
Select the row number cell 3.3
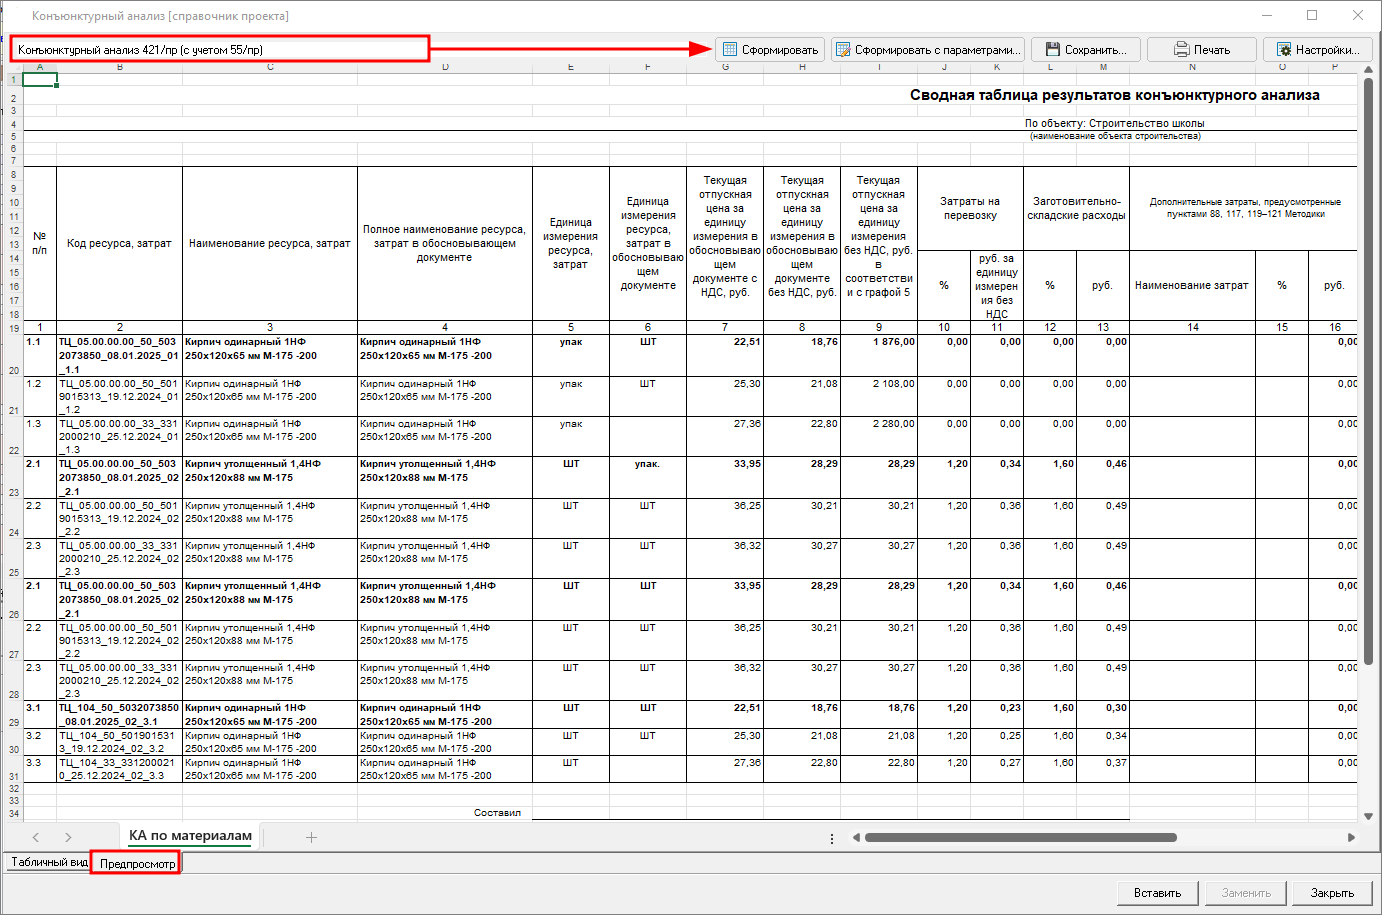pyautogui.click(x=40, y=769)
